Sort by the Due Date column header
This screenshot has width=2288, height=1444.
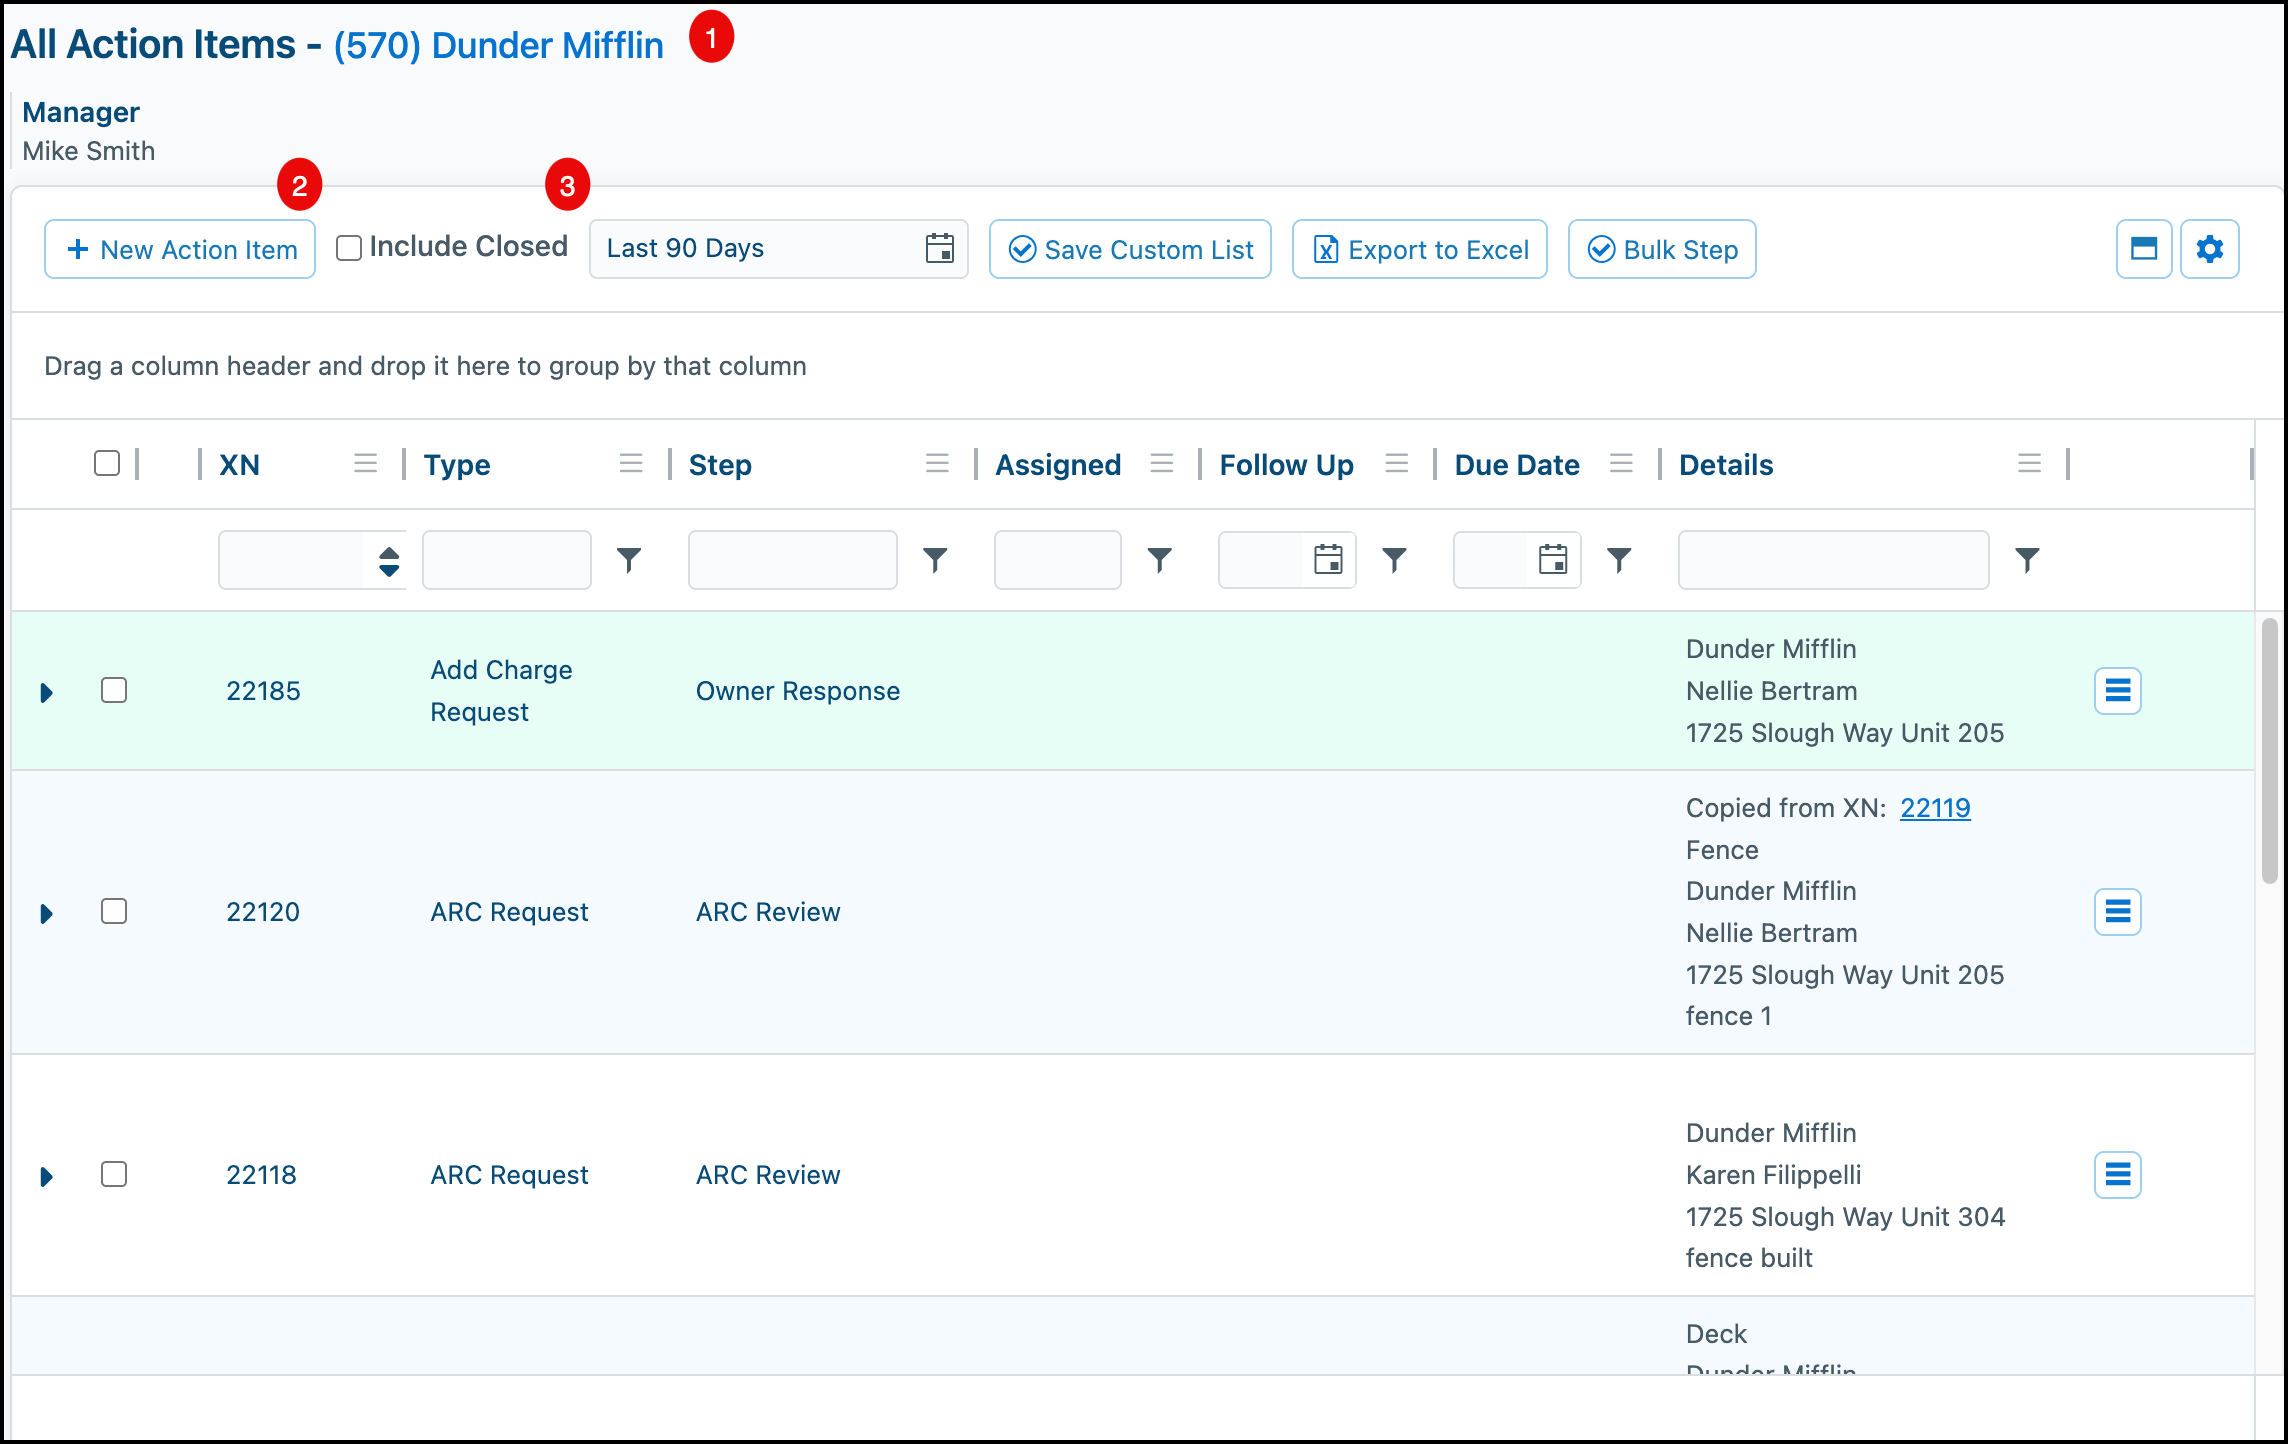(1517, 465)
